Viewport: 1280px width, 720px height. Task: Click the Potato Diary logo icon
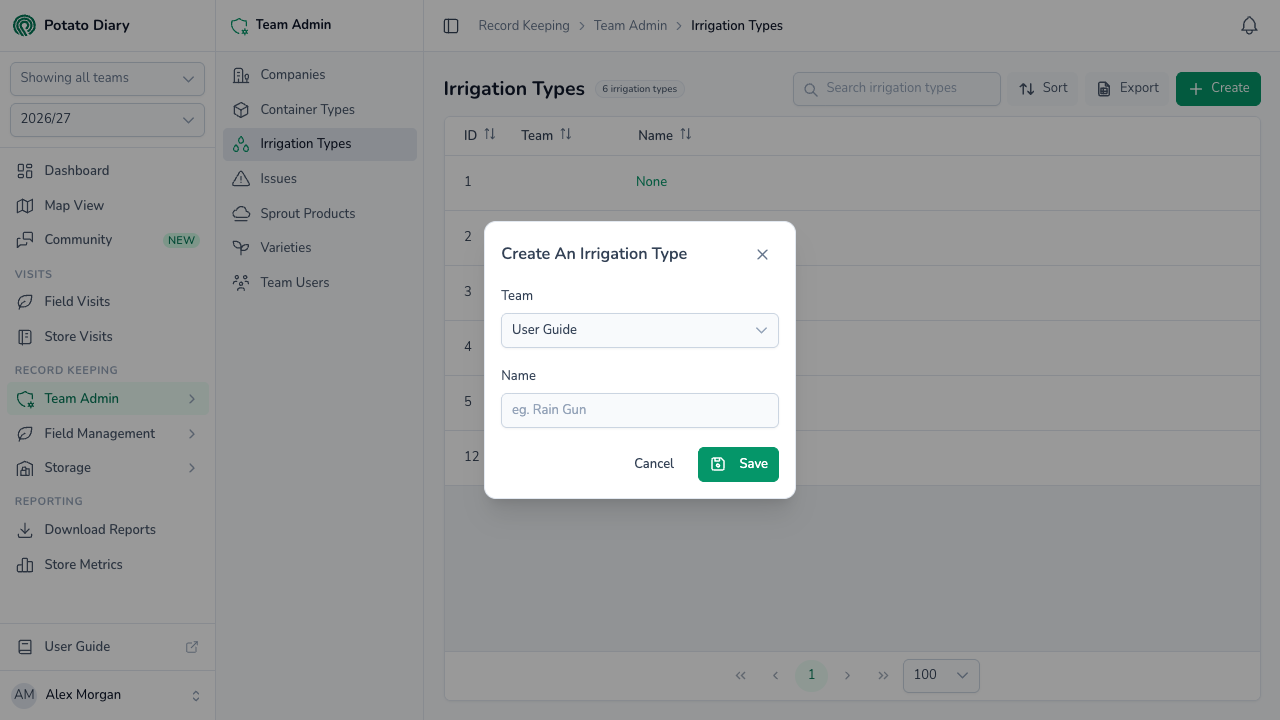pyautogui.click(x=24, y=25)
